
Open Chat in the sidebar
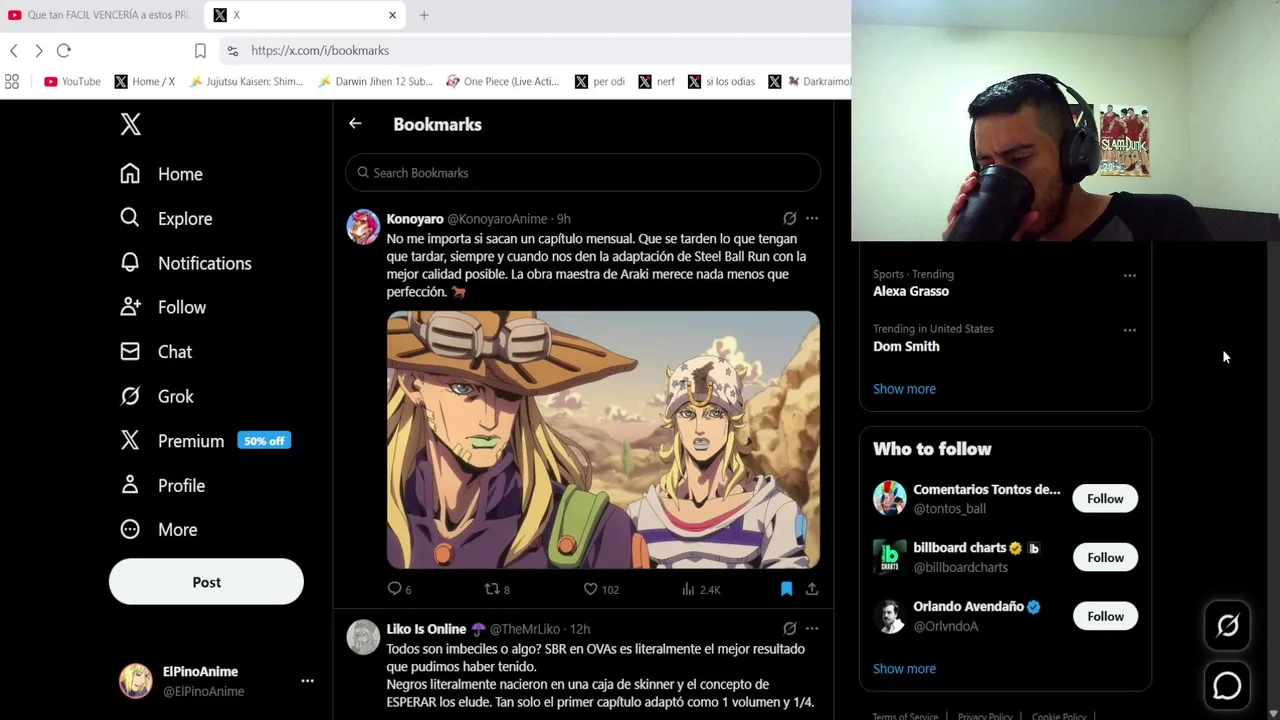[x=156, y=352]
